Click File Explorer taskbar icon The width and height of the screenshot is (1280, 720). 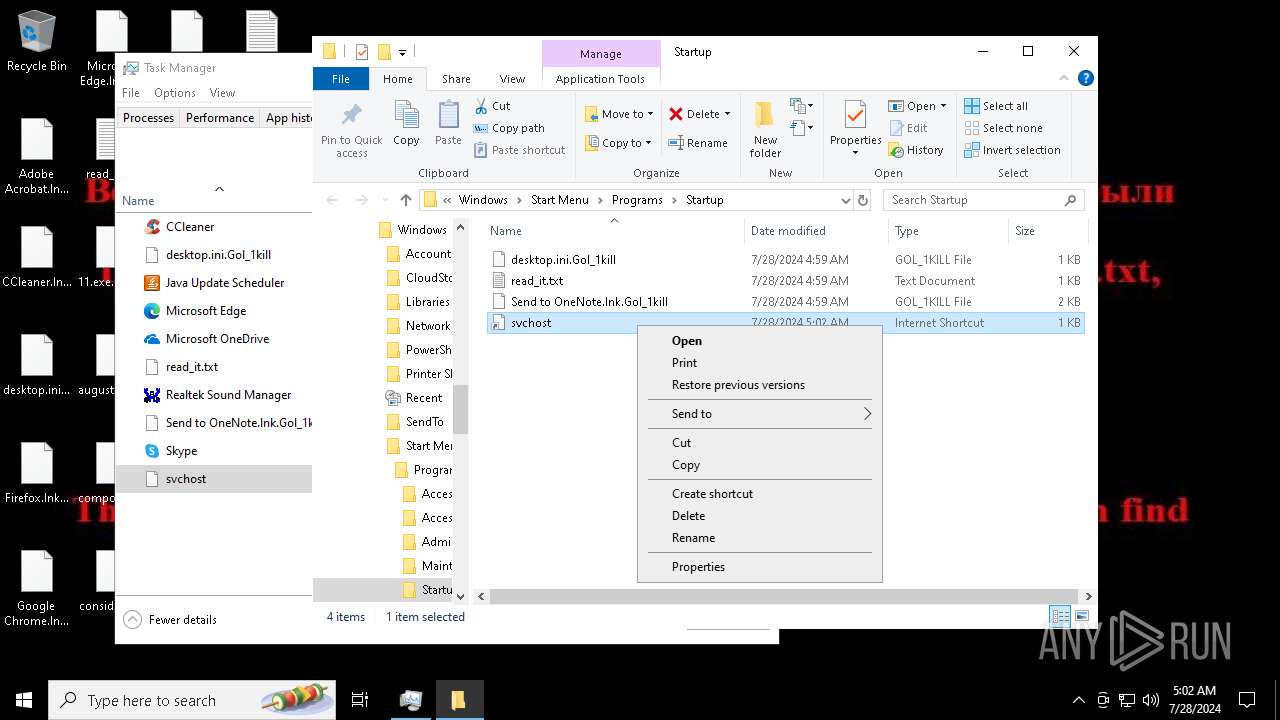[x=458, y=700]
